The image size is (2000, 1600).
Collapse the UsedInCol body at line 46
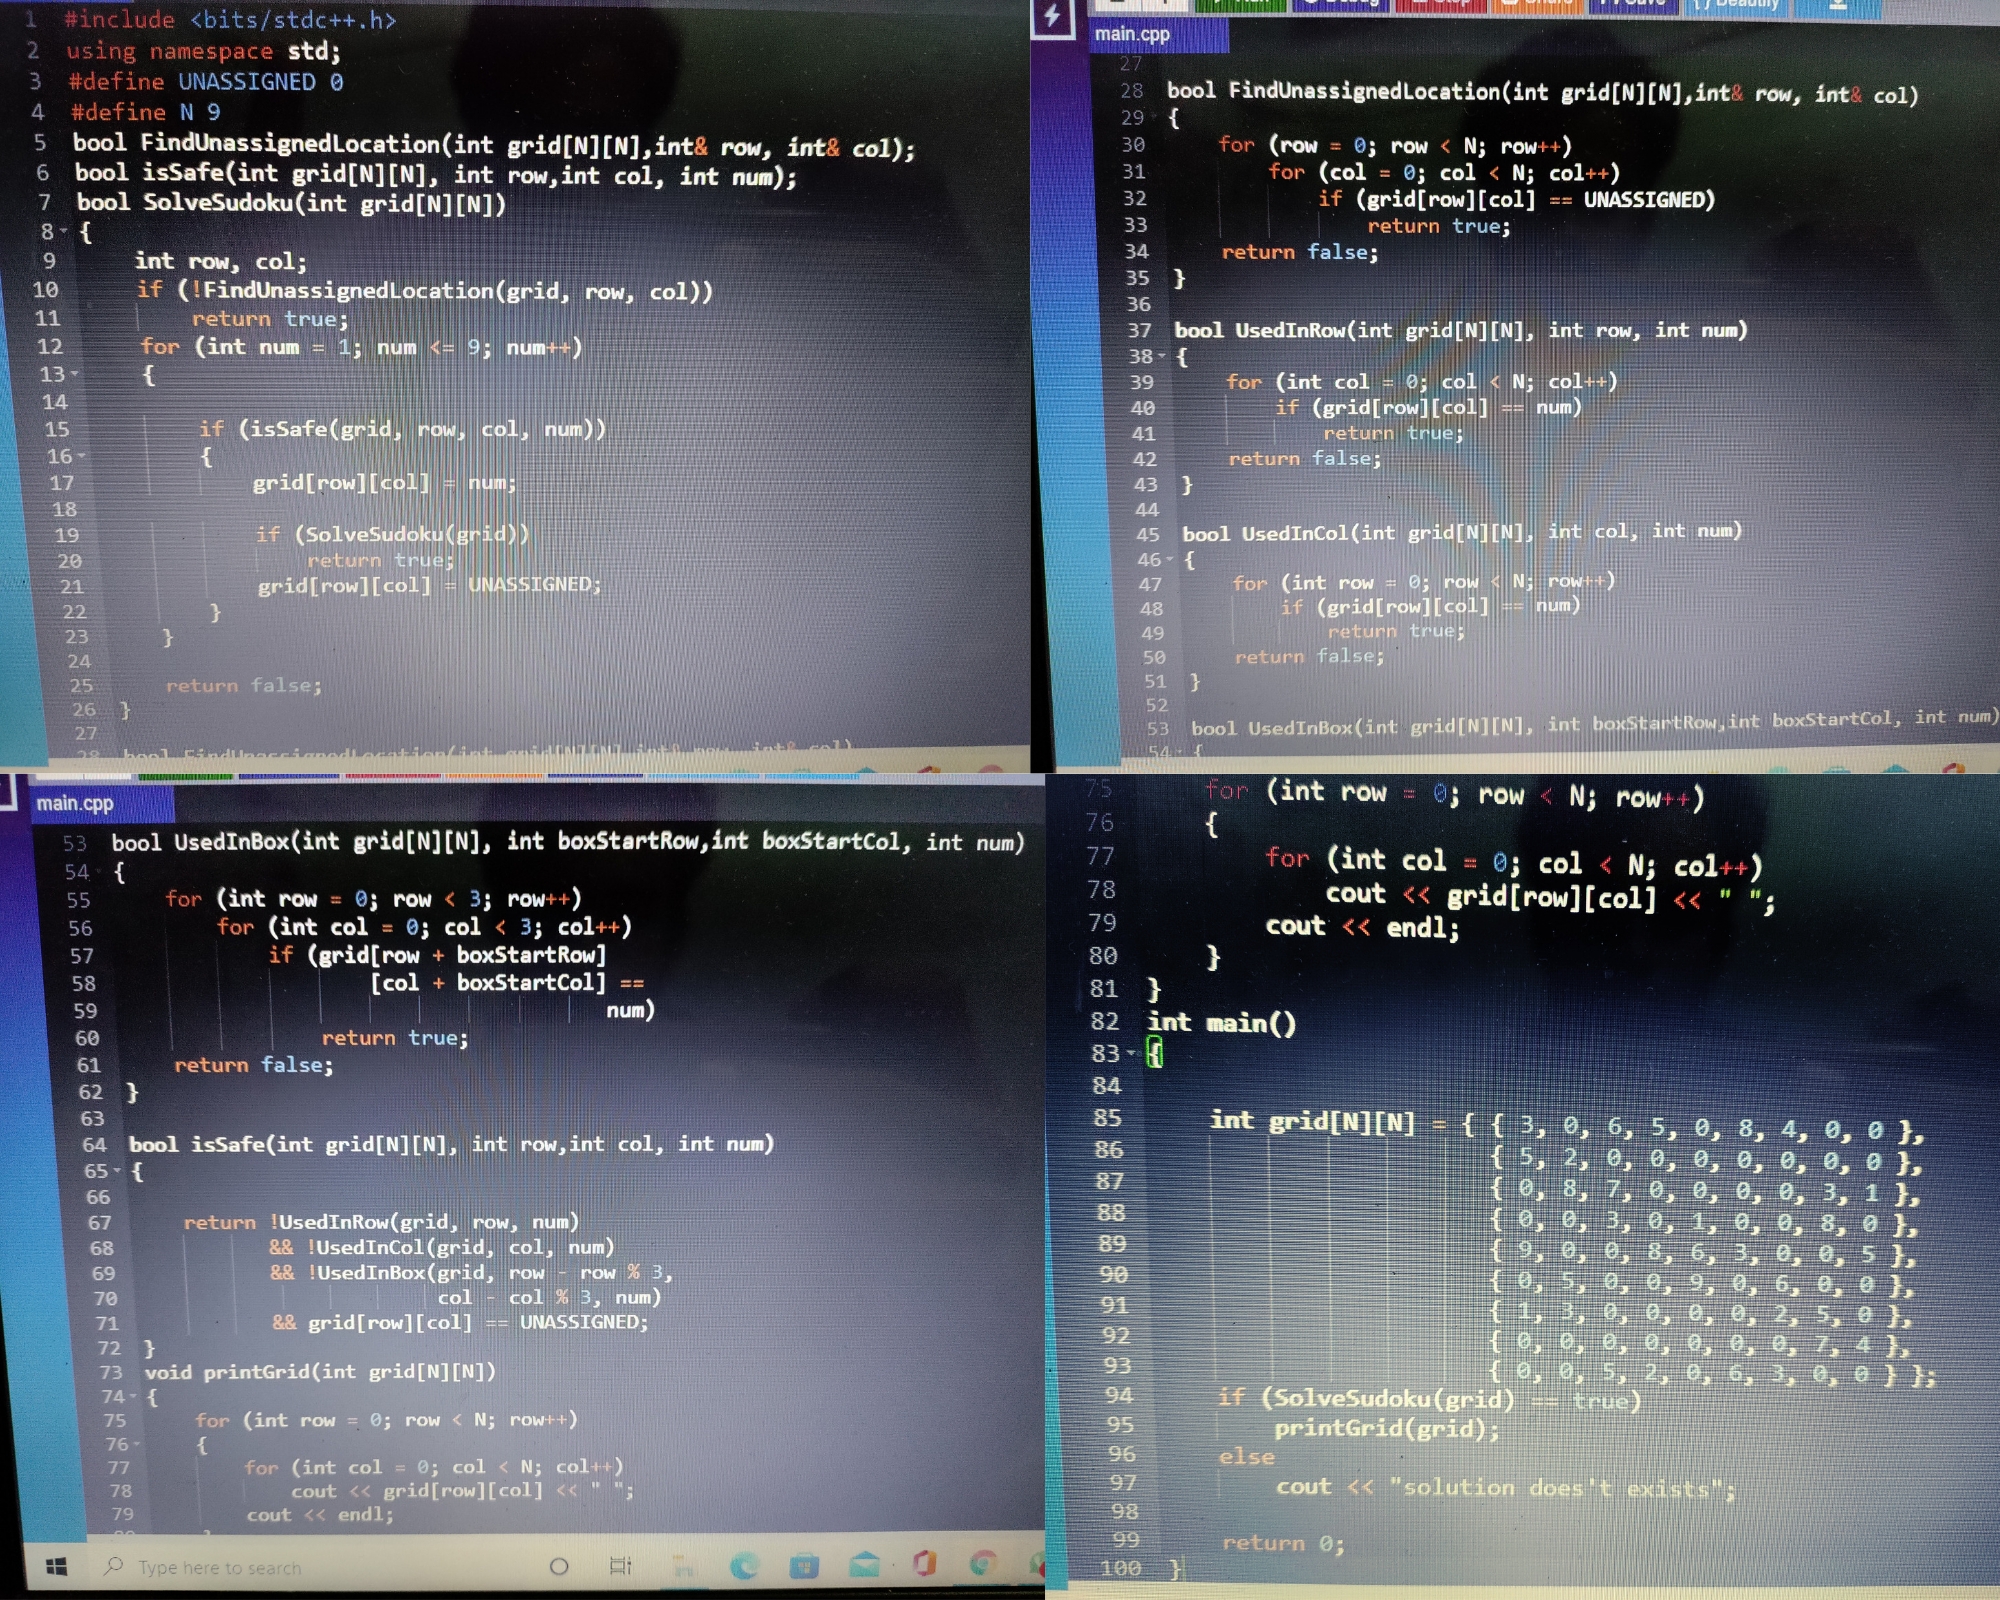(x=1169, y=561)
